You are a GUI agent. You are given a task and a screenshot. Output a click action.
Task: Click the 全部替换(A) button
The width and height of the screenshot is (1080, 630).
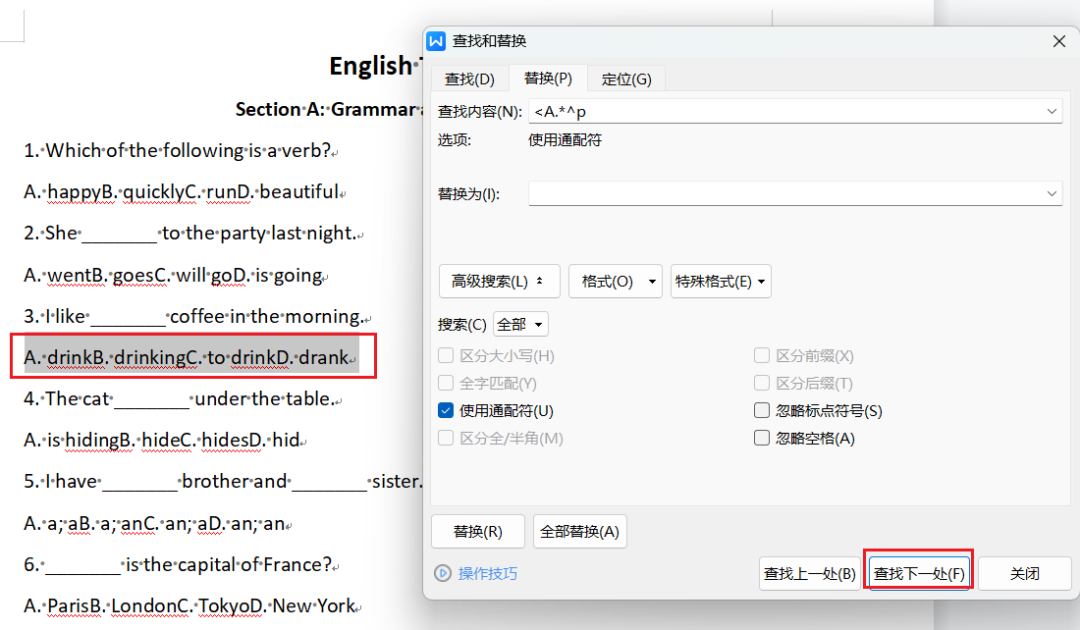pyautogui.click(x=579, y=532)
